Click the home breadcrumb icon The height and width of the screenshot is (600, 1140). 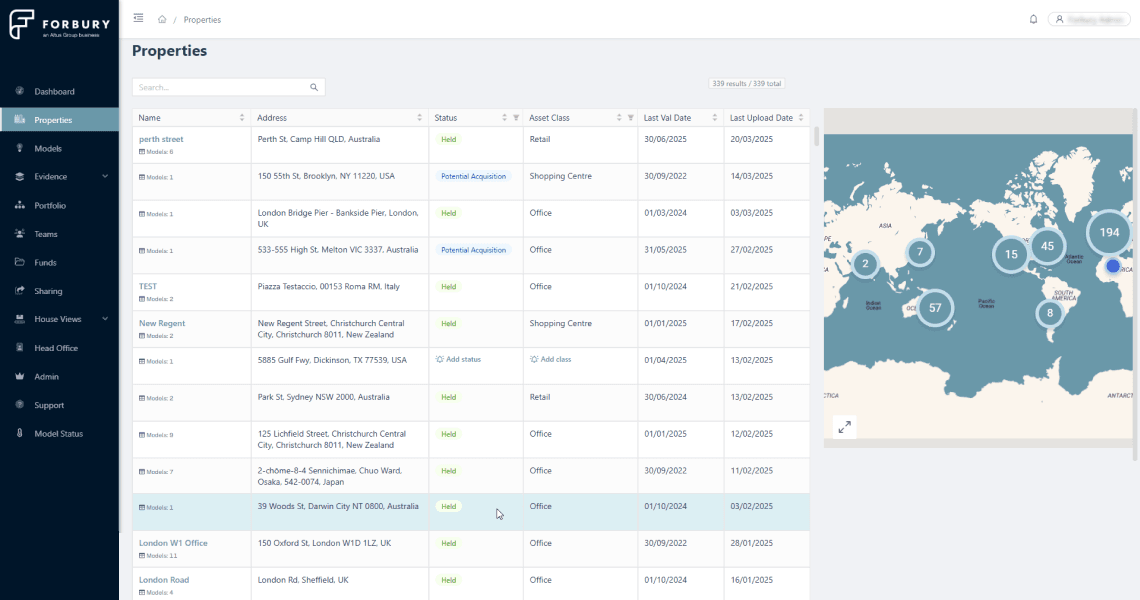pyautogui.click(x=162, y=19)
